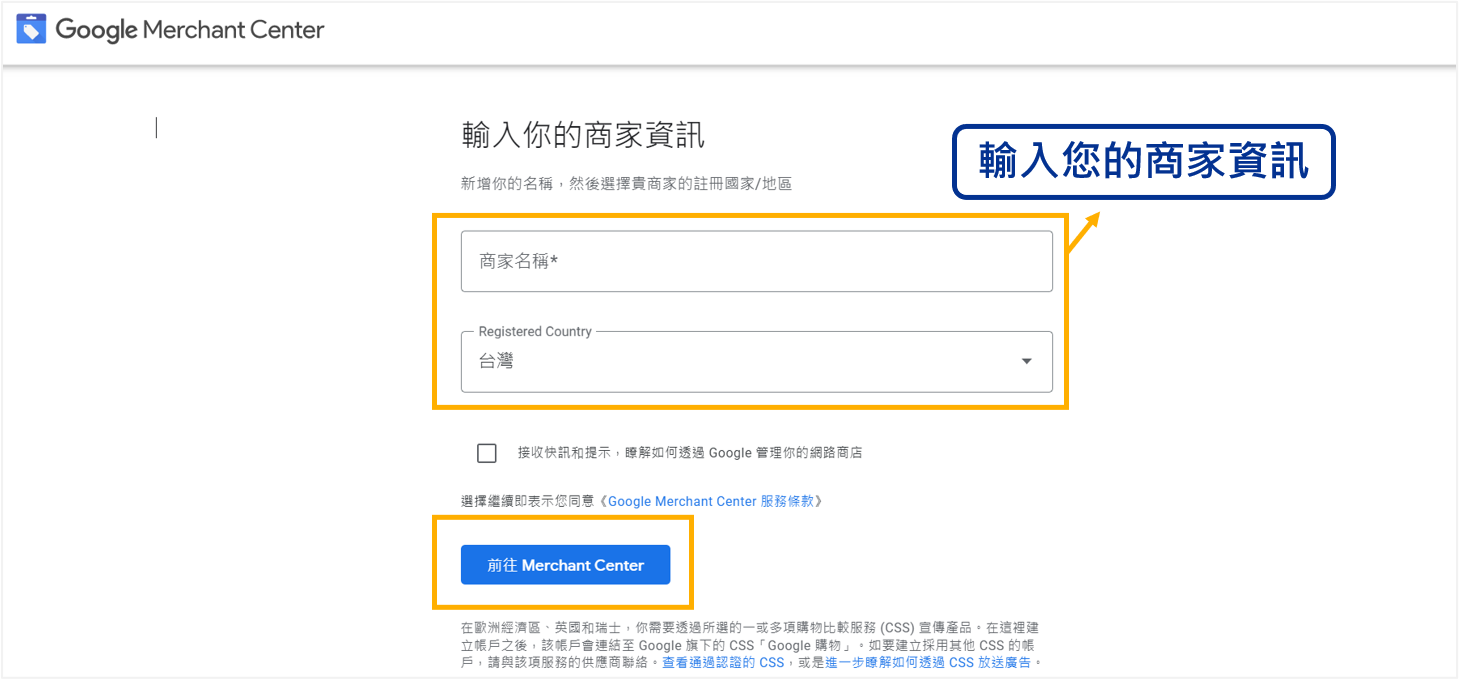This screenshot has height=679, width=1459.
Task: Click the 新增你的名稱 subtitle text
Action: 626,184
